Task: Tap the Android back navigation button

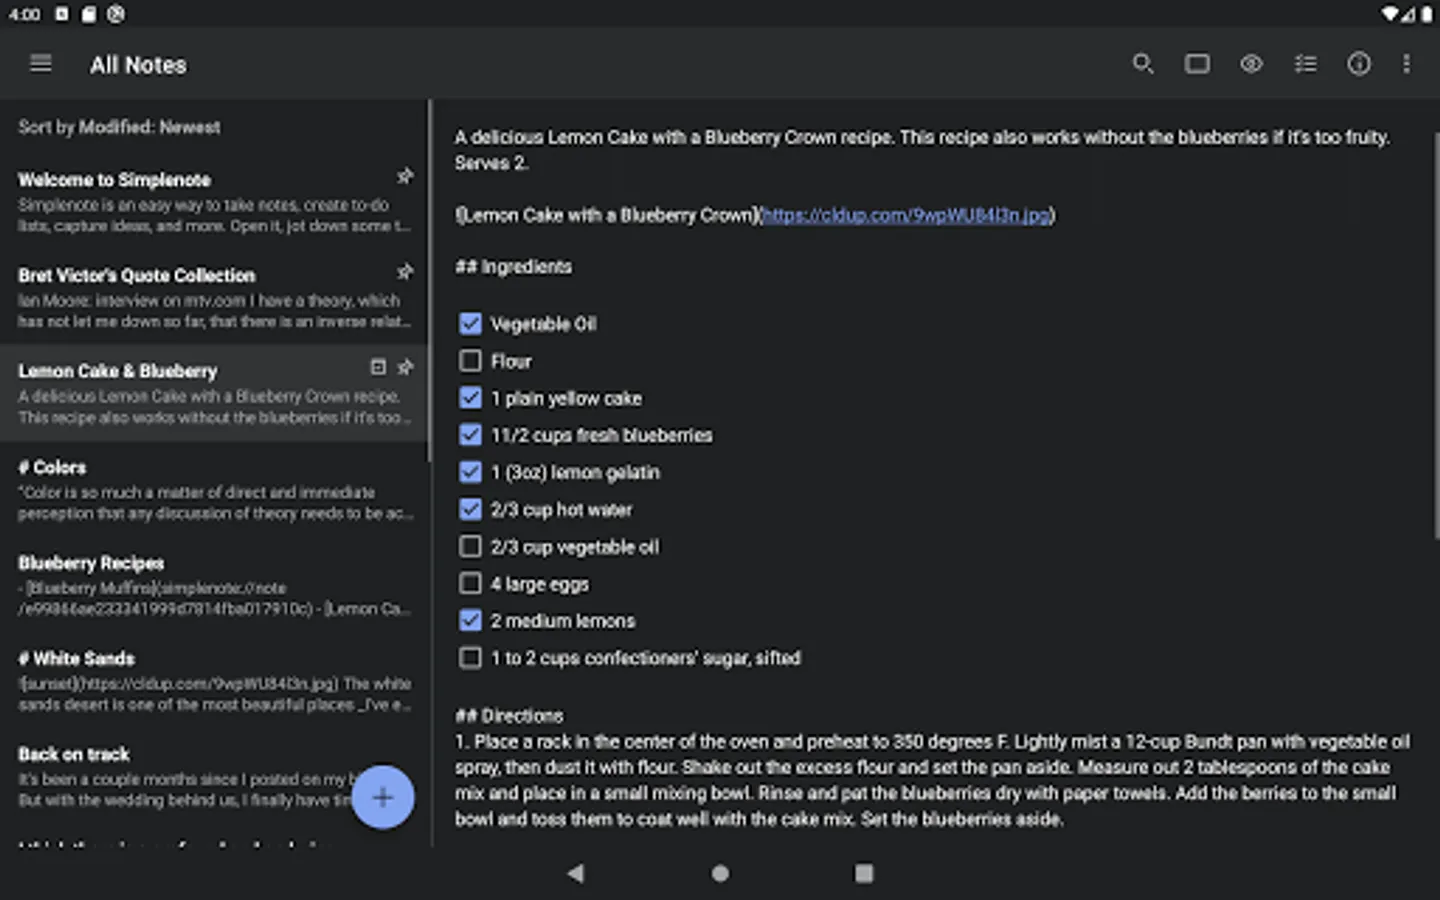Action: pos(576,873)
